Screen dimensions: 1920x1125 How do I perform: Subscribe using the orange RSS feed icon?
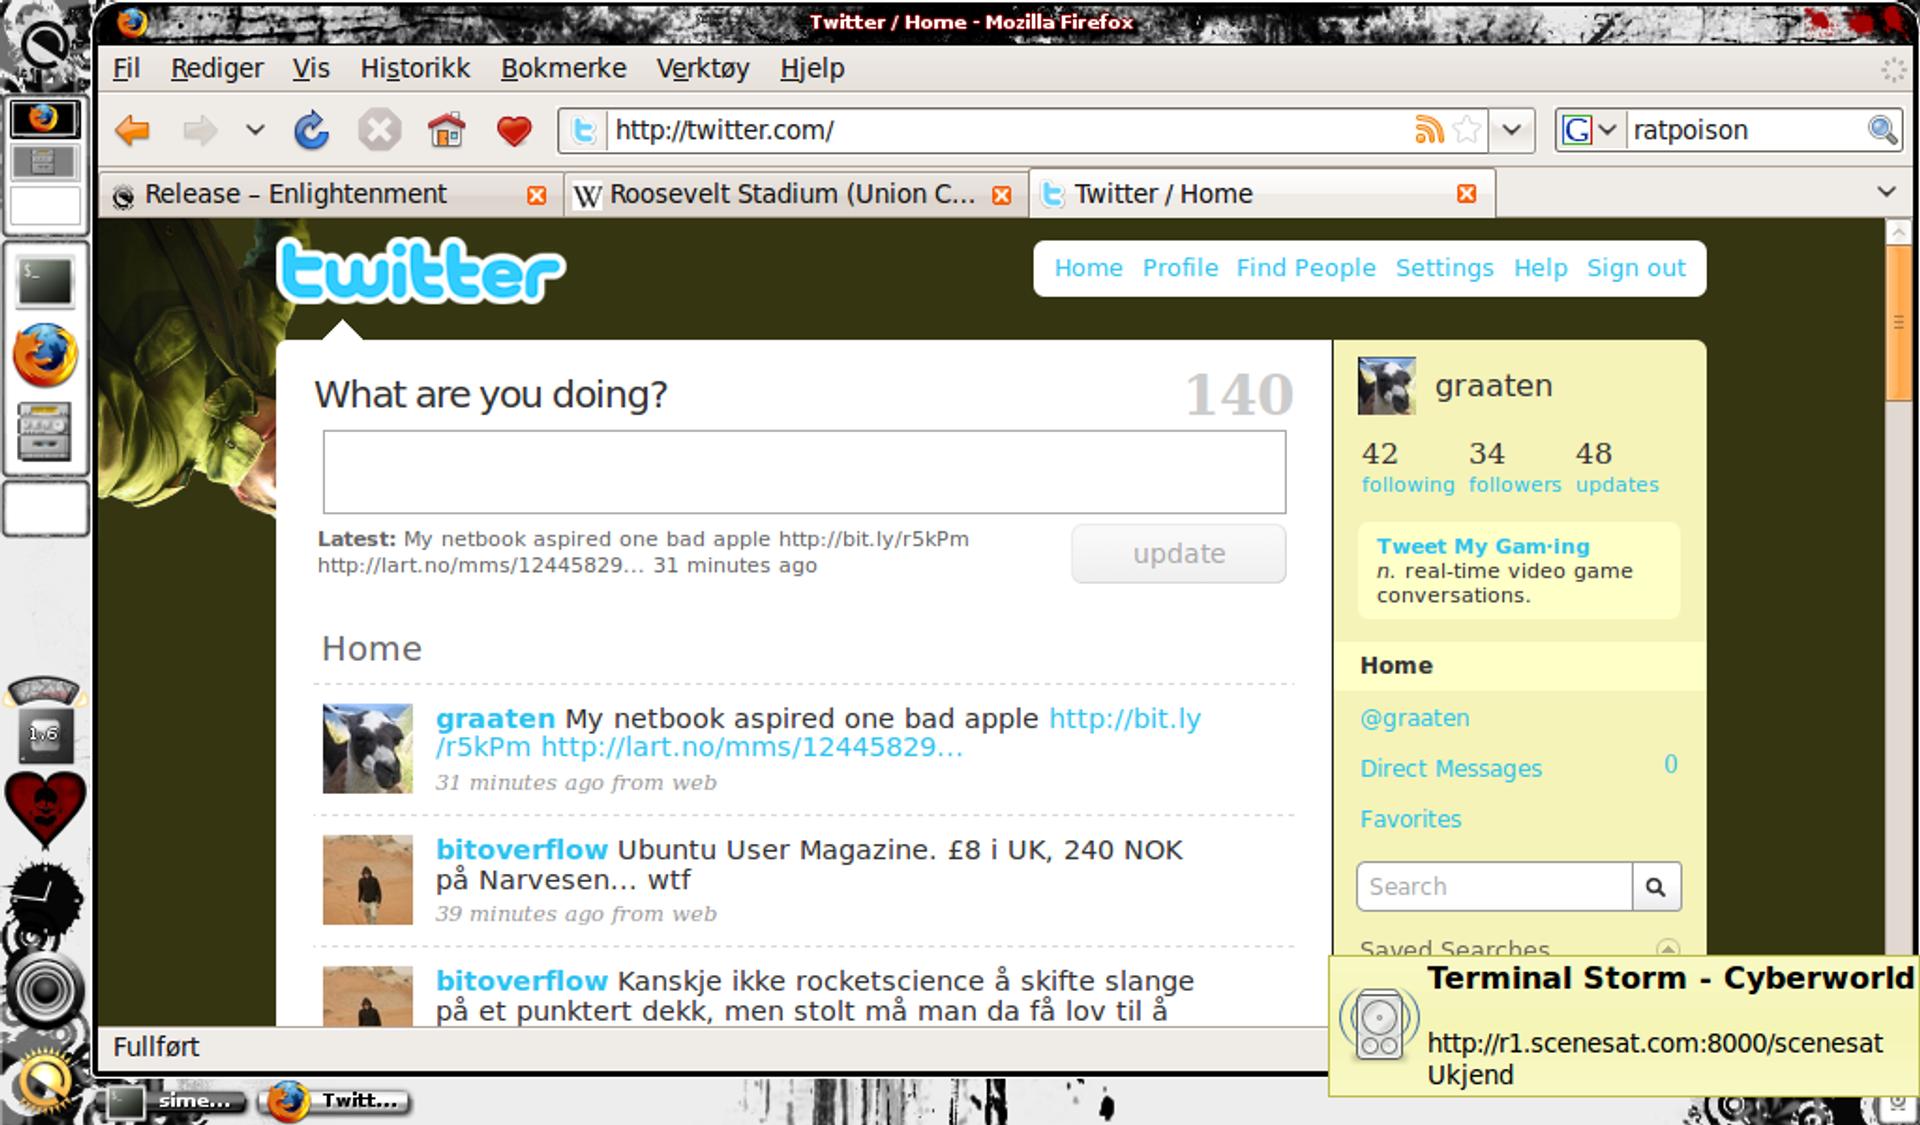[x=1429, y=130]
